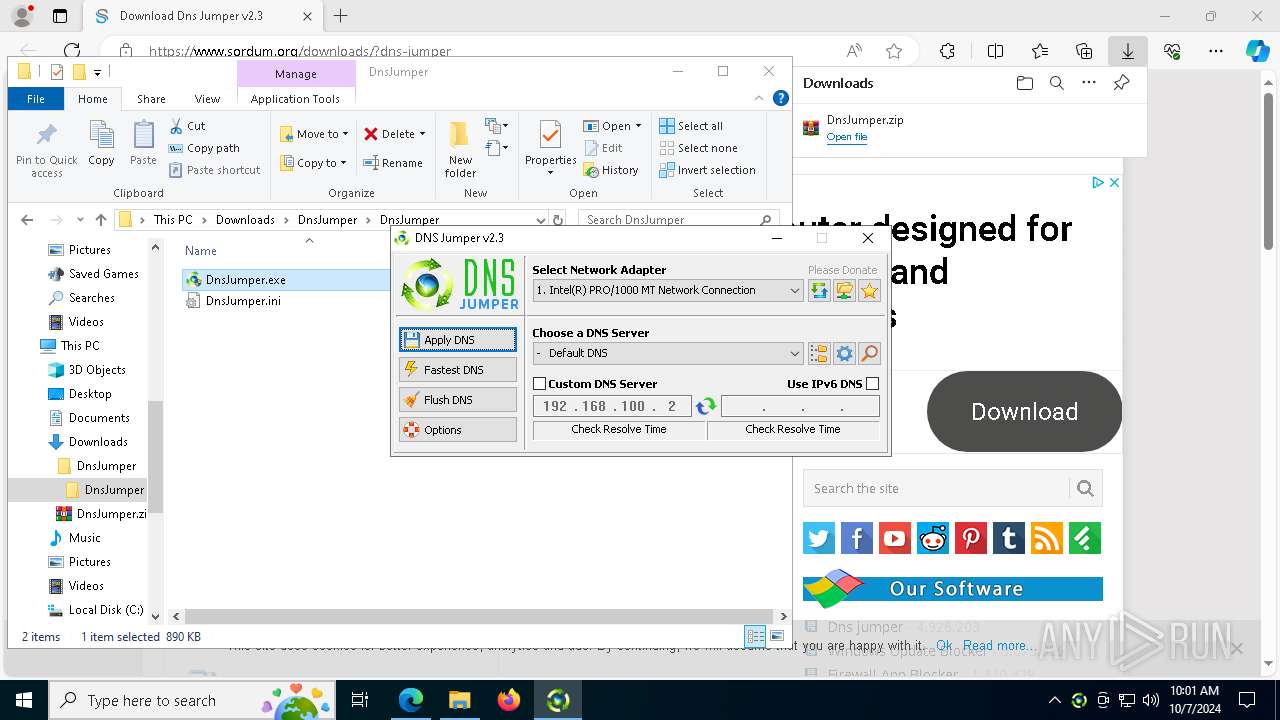Click the network connections folder icon in DNS Jumper
The width and height of the screenshot is (1280, 720).
(844, 291)
